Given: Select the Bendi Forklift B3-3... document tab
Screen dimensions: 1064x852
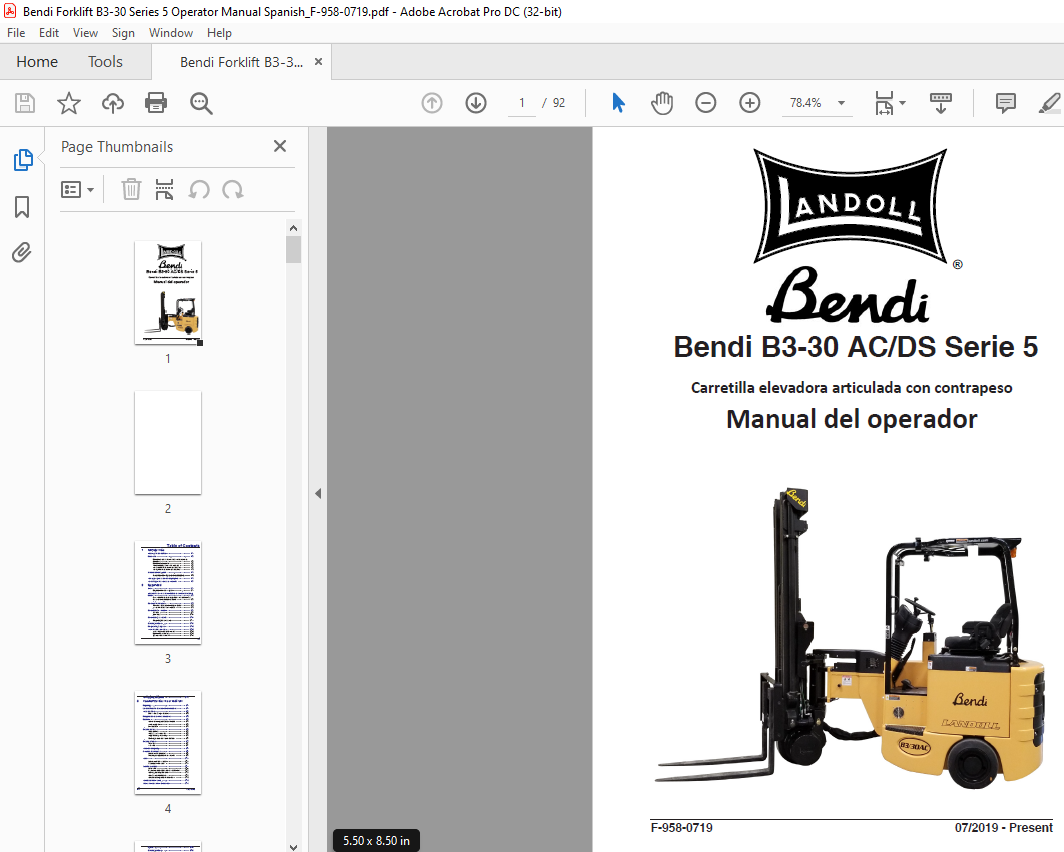Looking at the screenshot, I should tap(241, 62).
